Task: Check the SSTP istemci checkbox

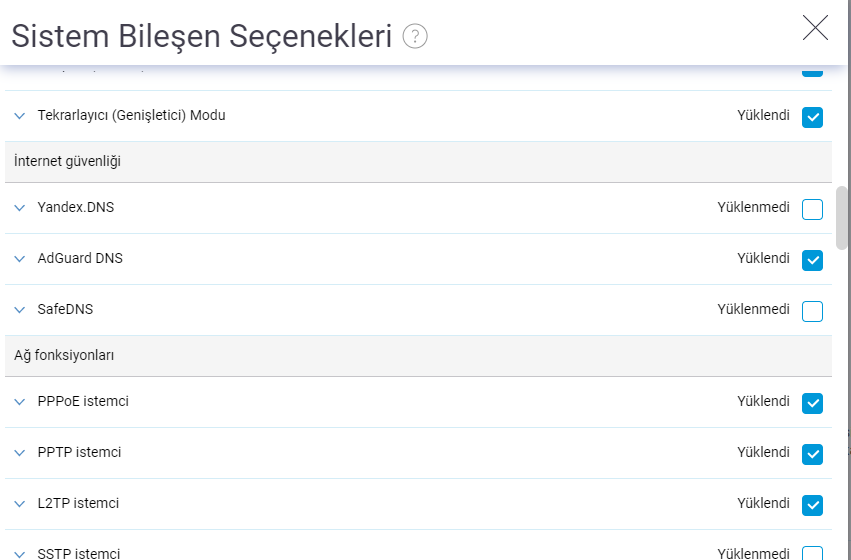Action: [x=813, y=554]
